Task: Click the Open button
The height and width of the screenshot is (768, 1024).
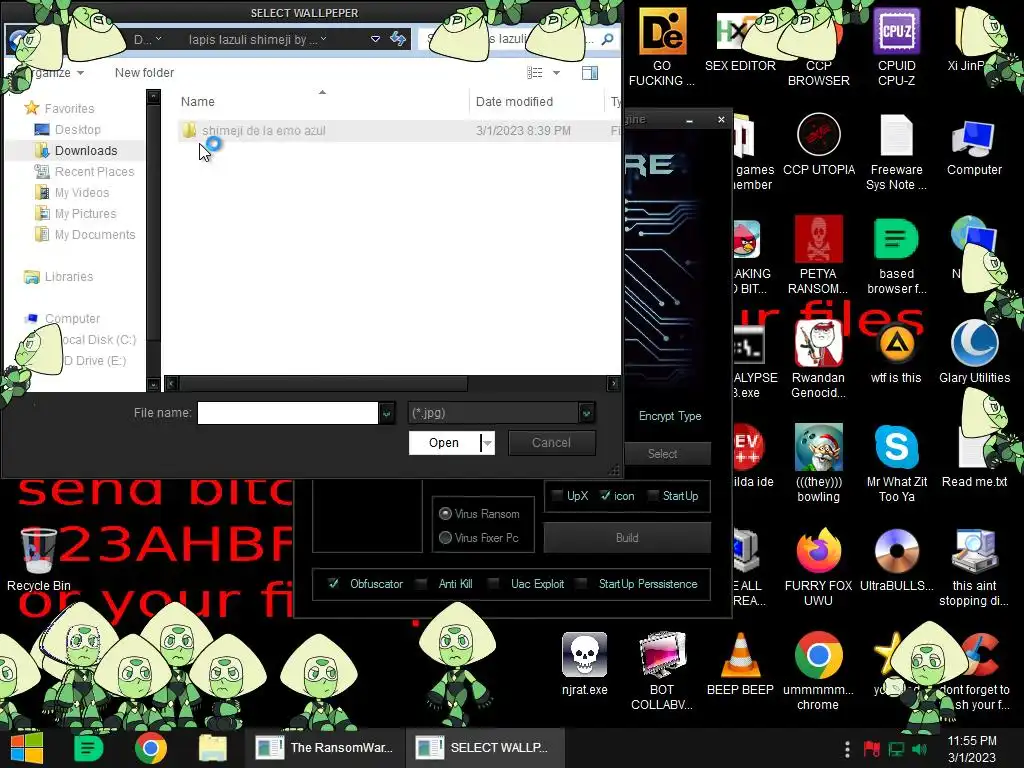Action: (444, 443)
